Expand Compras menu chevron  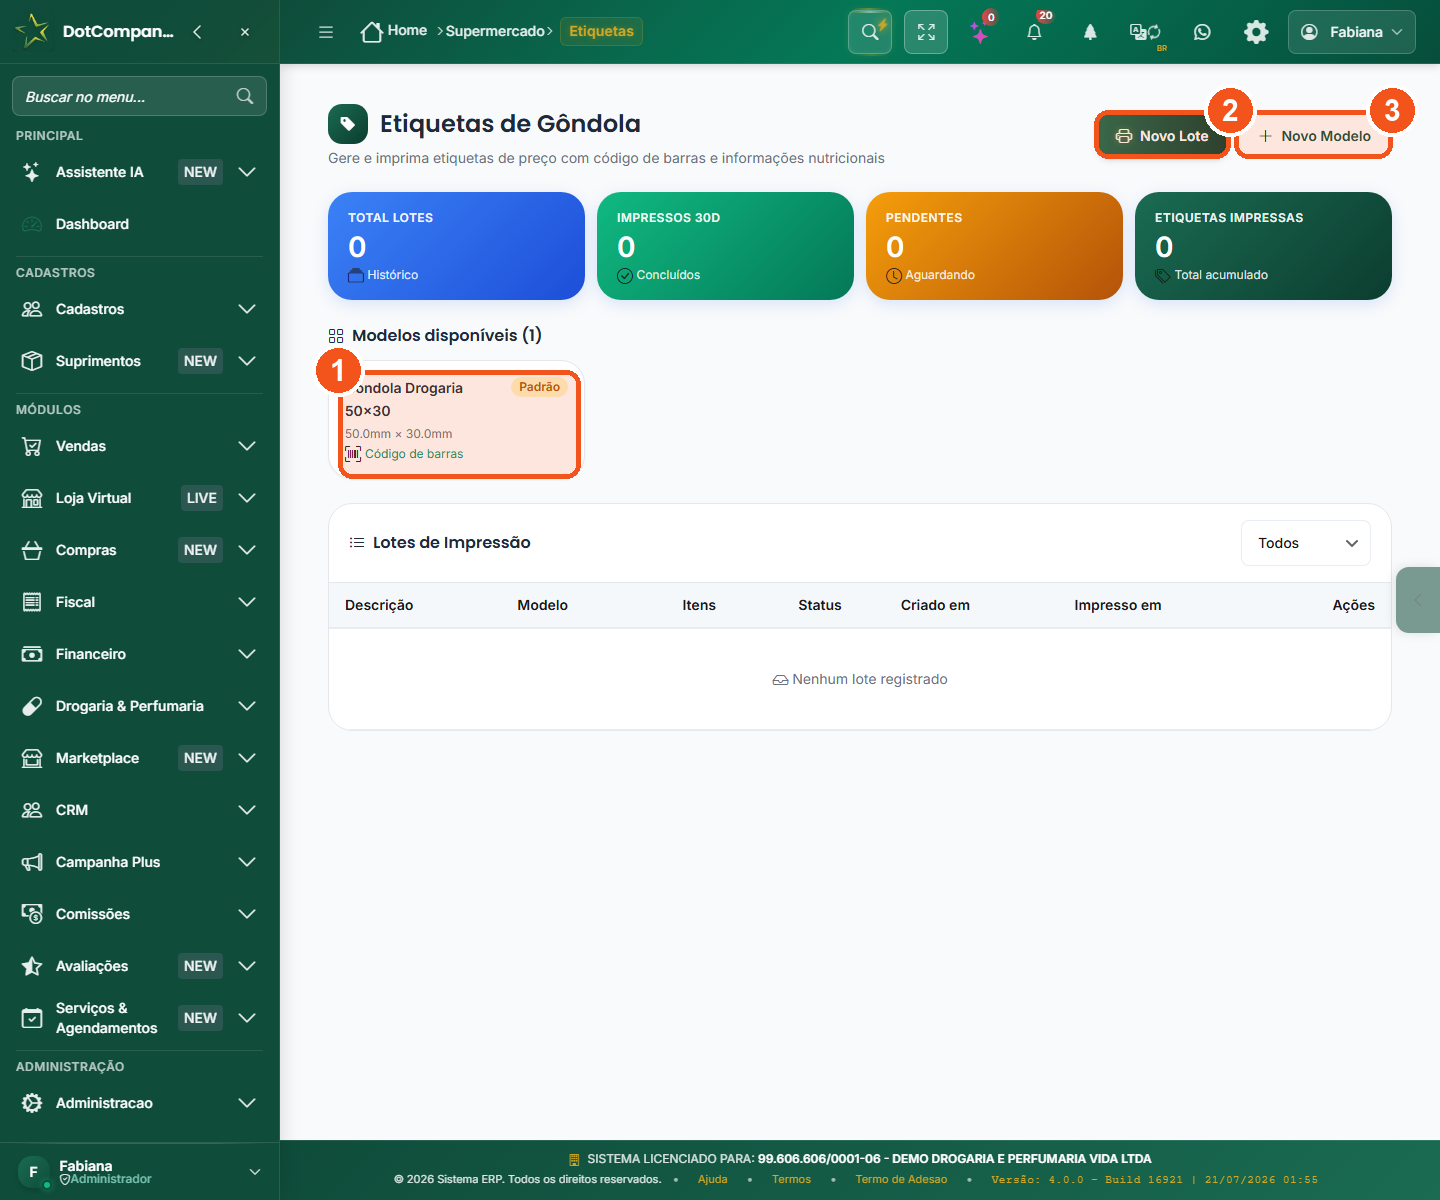coord(247,550)
